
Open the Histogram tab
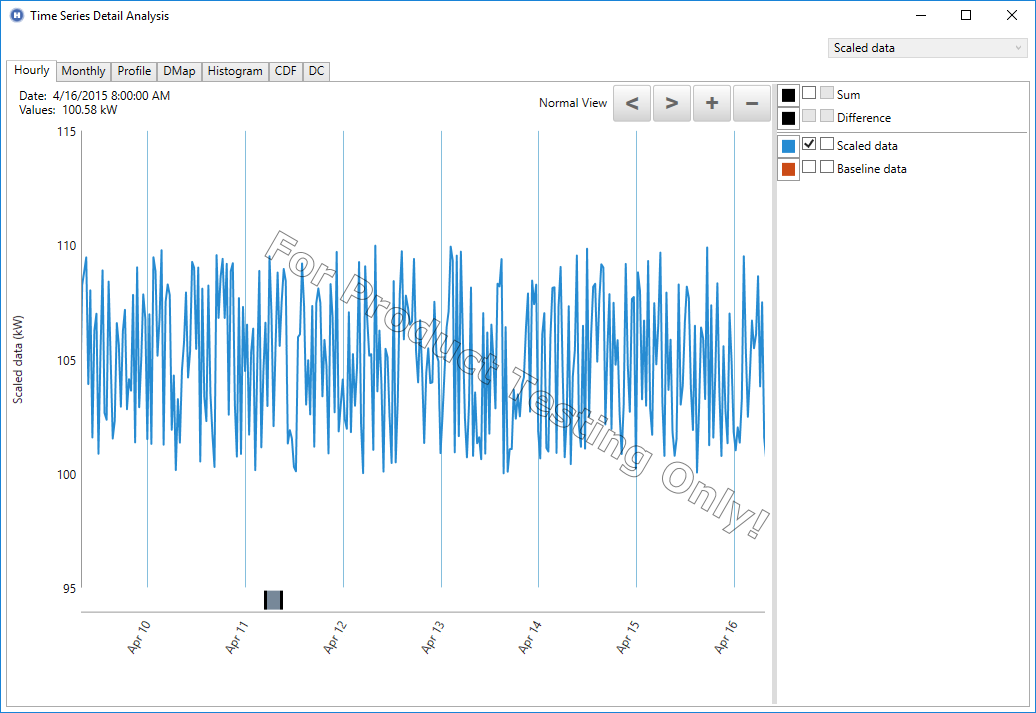(234, 71)
